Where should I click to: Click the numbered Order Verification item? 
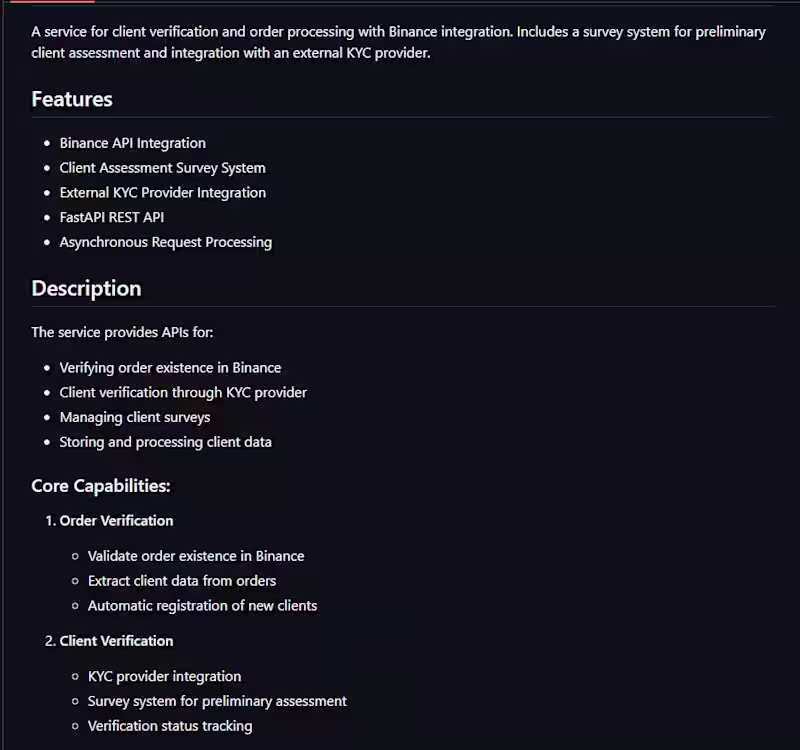(x=116, y=520)
